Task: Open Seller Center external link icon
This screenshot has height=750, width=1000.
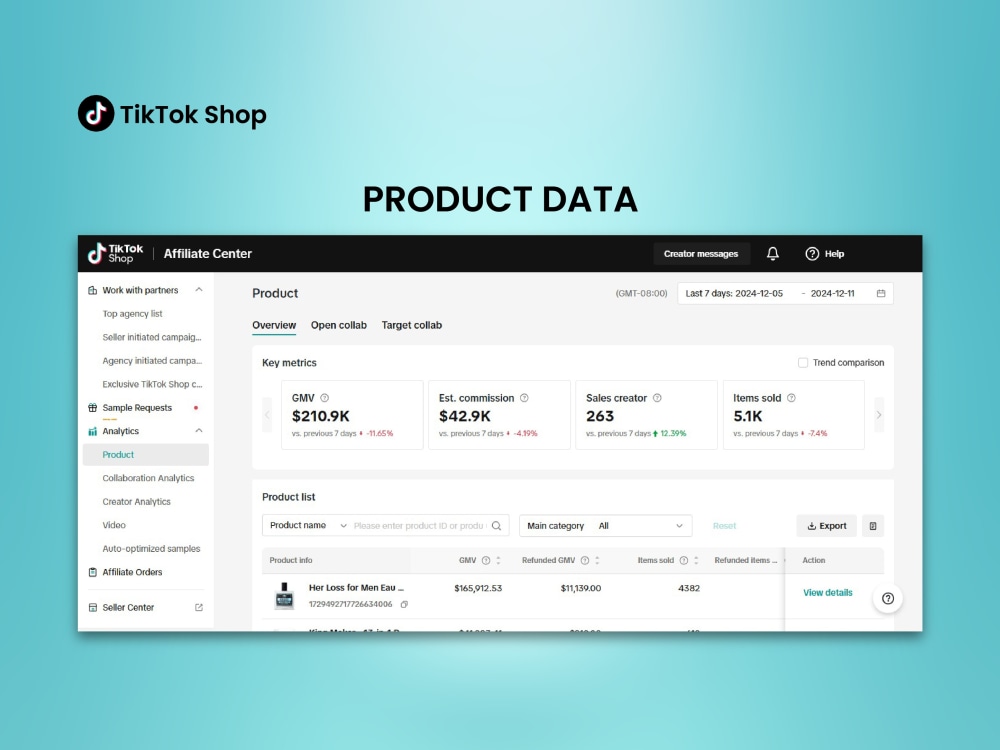Action: (x=198, y=607)
